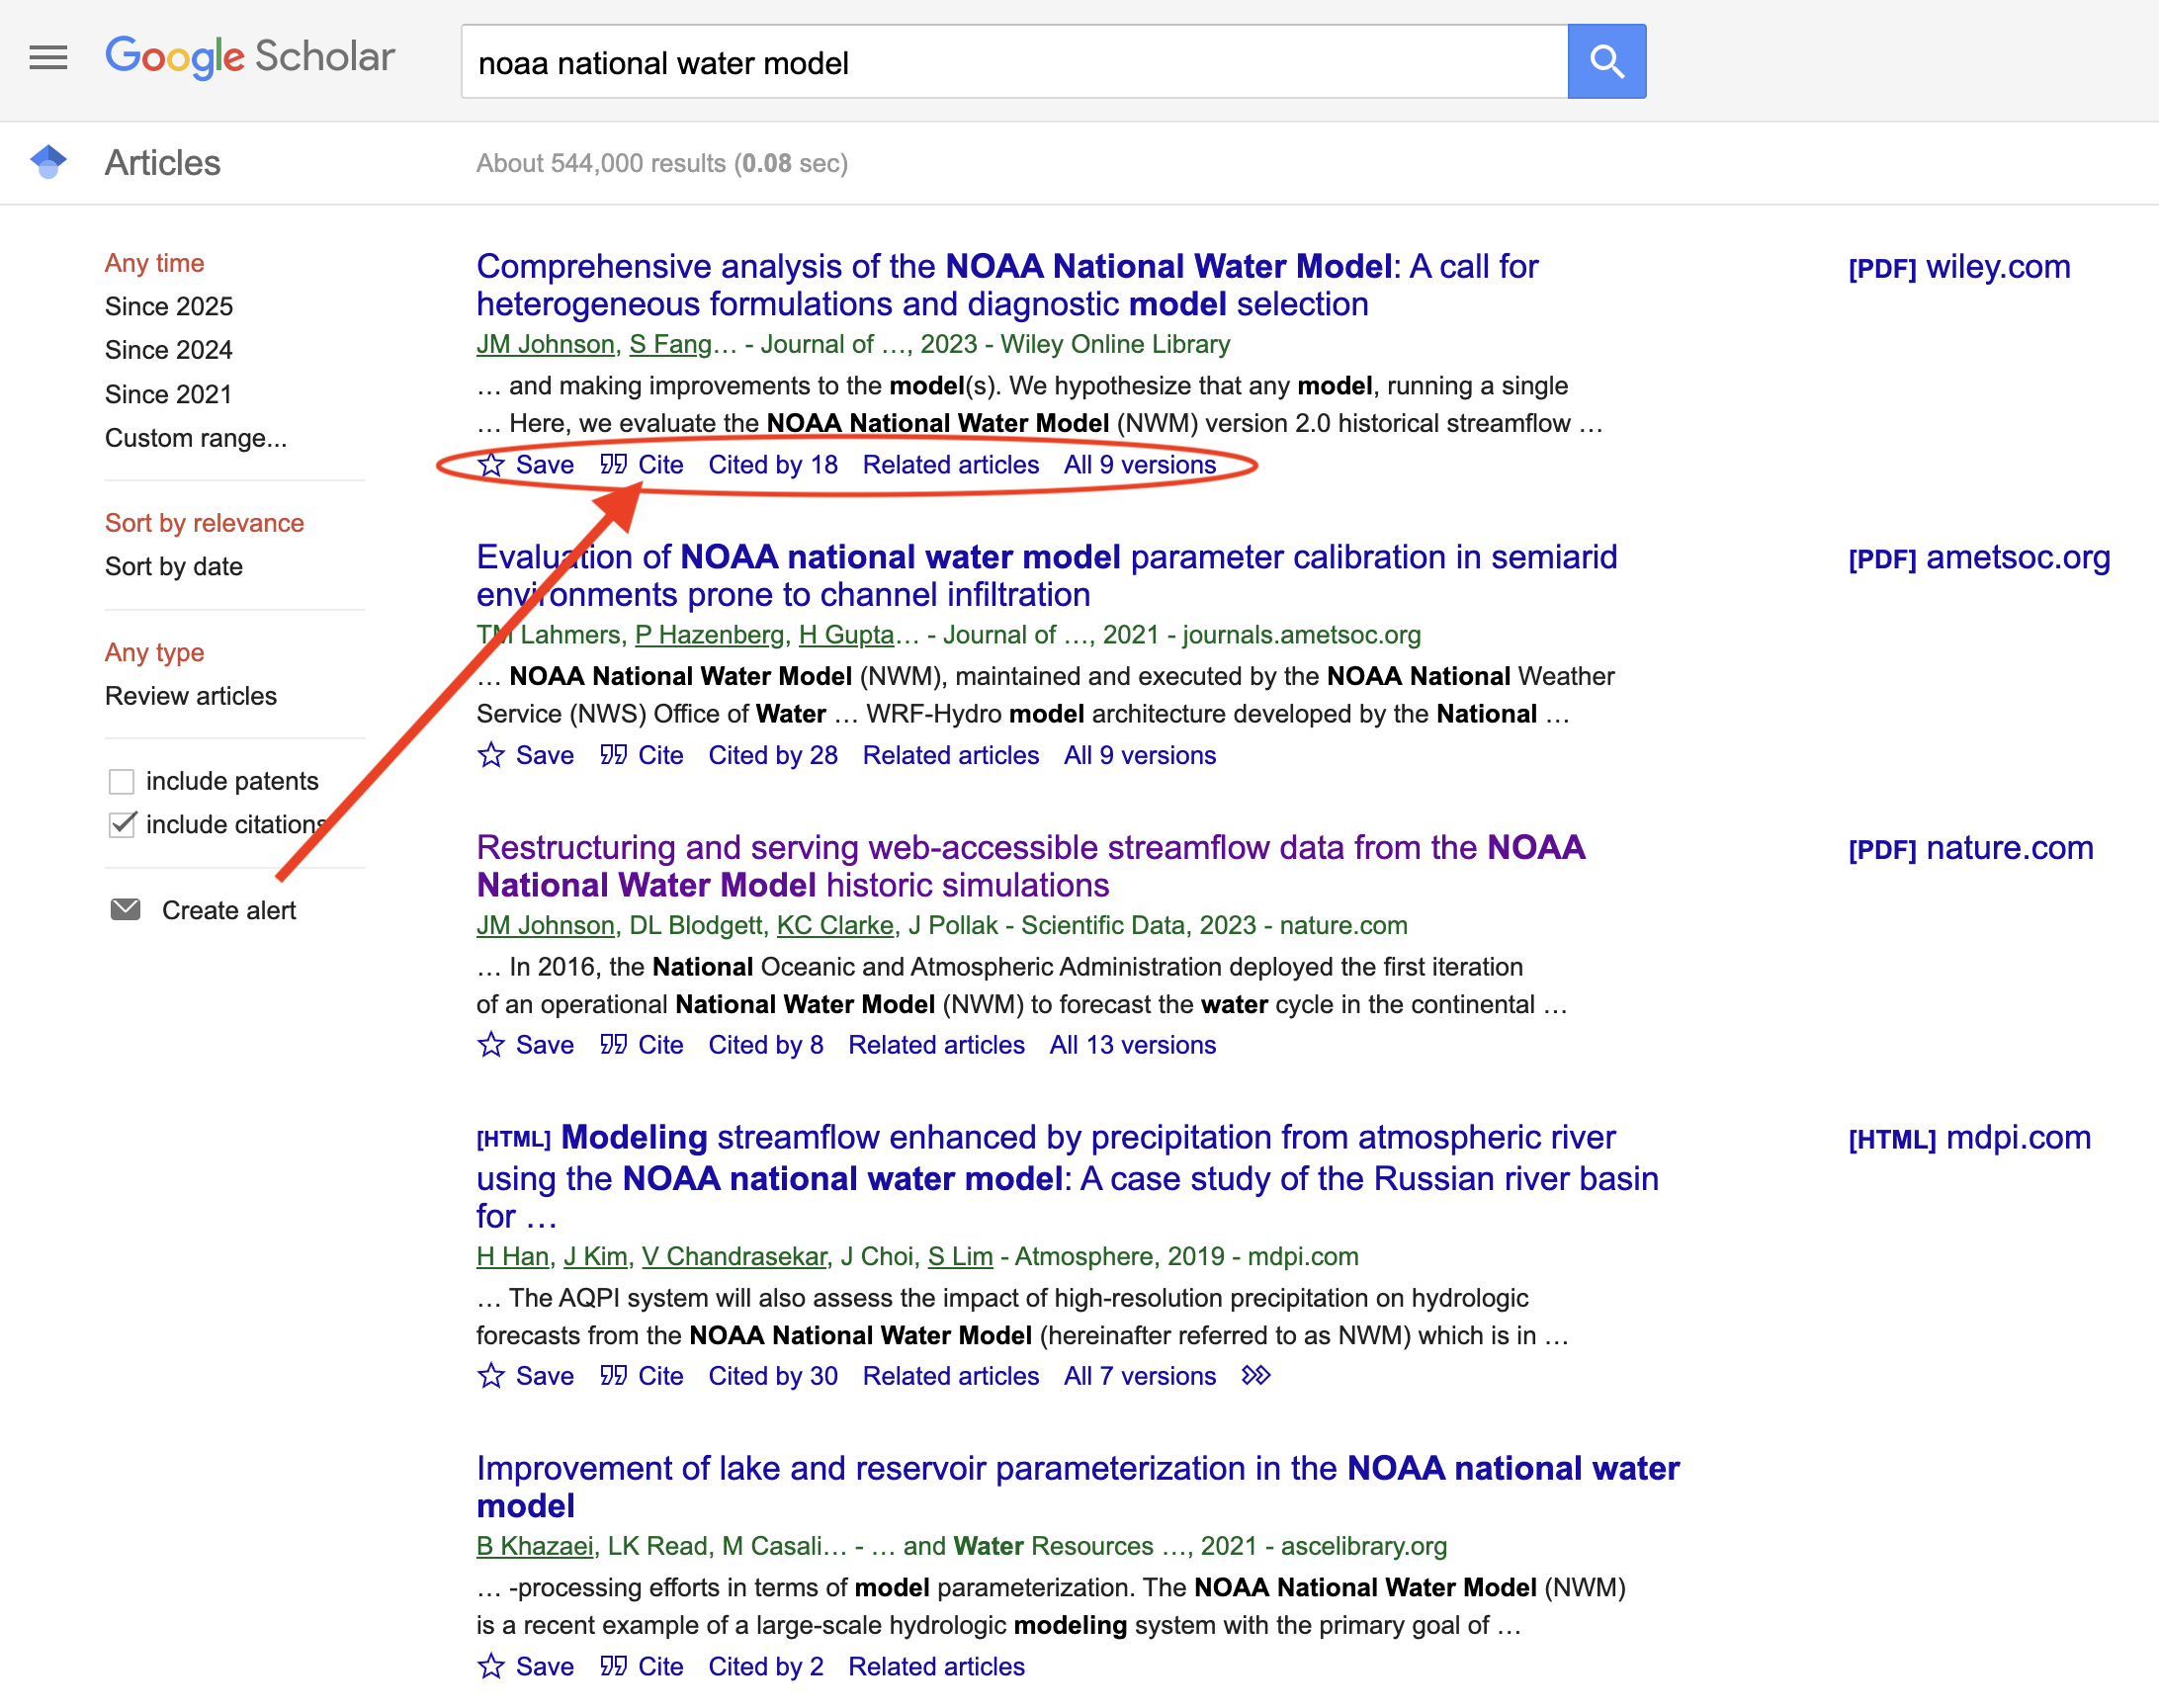Enable the include patents checkbox
The height and width of the screenshot is (1708, 2159).
(121, 781)
